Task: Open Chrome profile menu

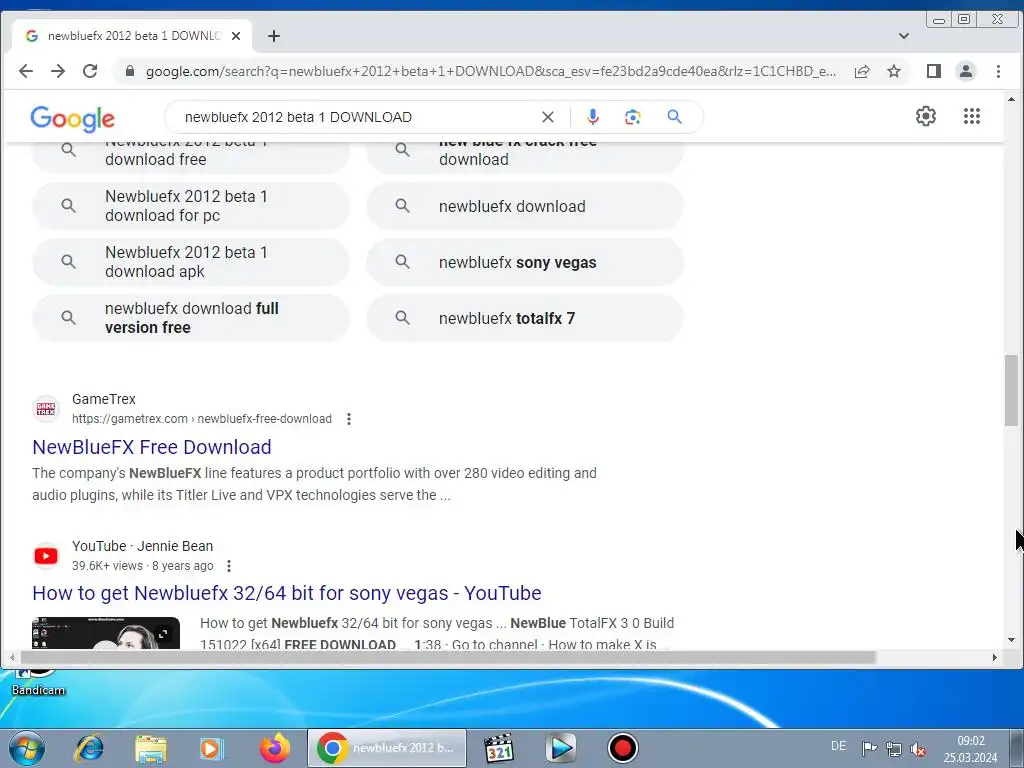Action: click(966, 71)
